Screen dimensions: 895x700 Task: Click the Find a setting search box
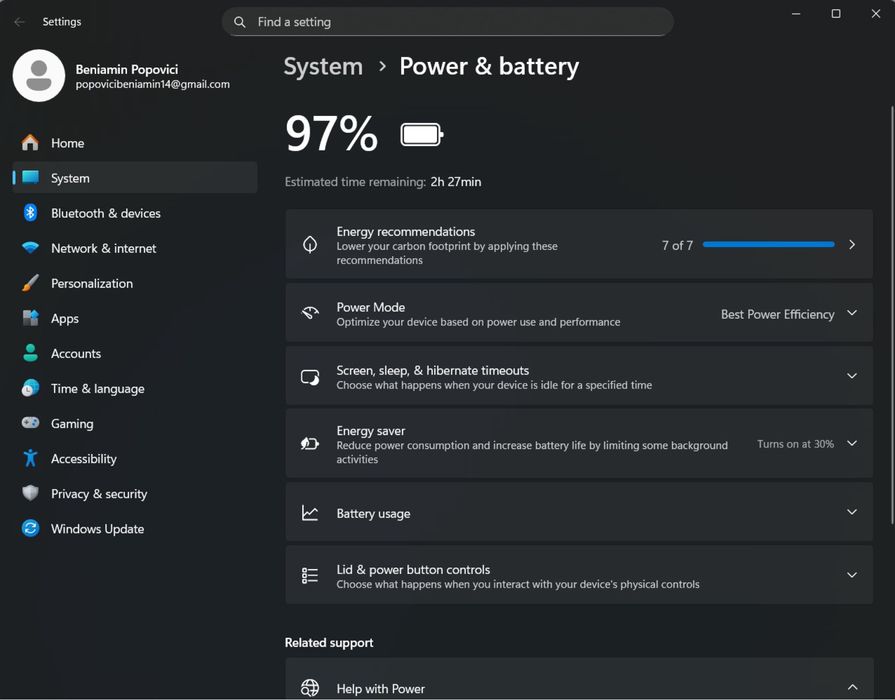tap(448, 22)
